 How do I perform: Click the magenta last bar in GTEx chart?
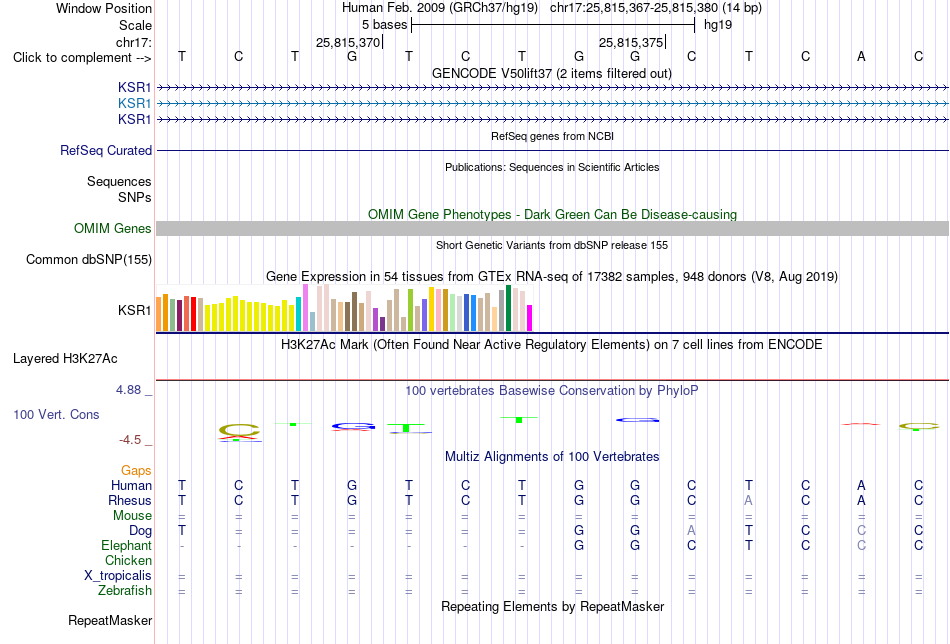point(529,318)
